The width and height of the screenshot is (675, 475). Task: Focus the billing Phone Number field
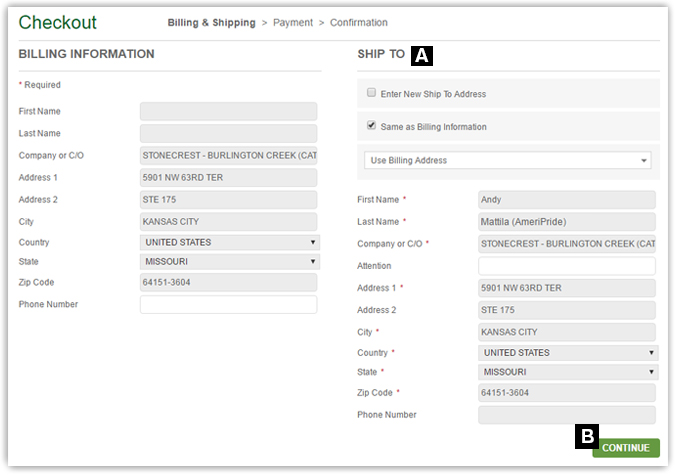click(228, 305)
